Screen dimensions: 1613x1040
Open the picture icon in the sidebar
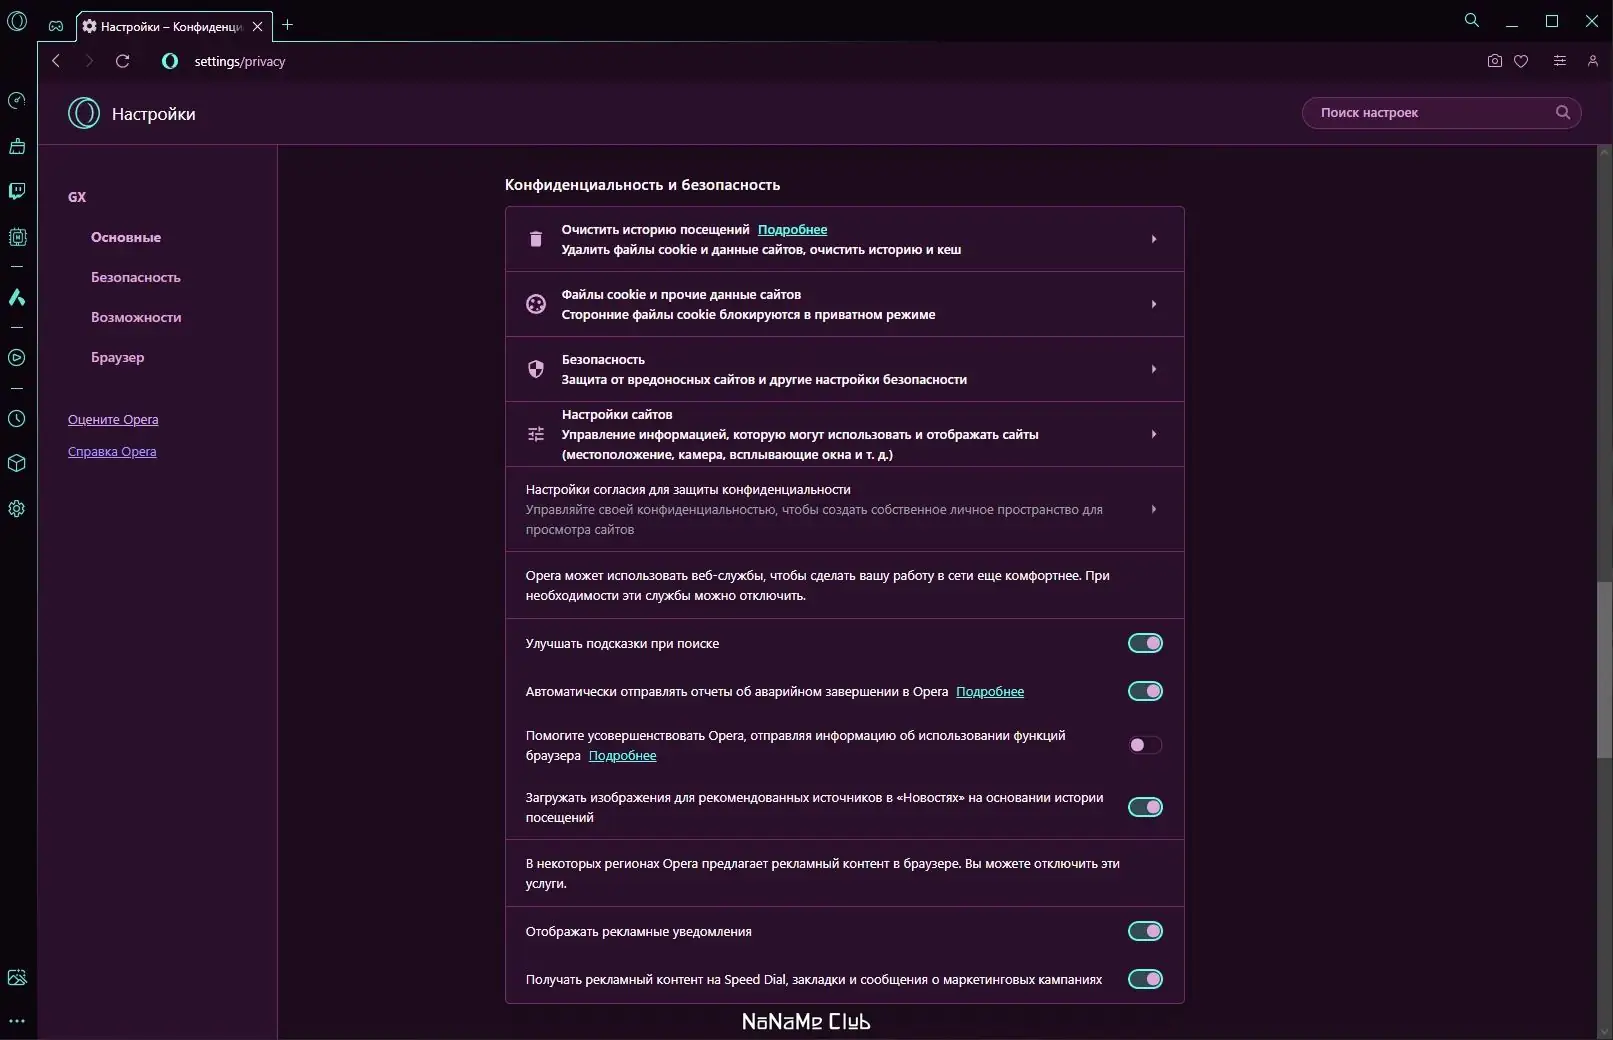tap(17, 977)
